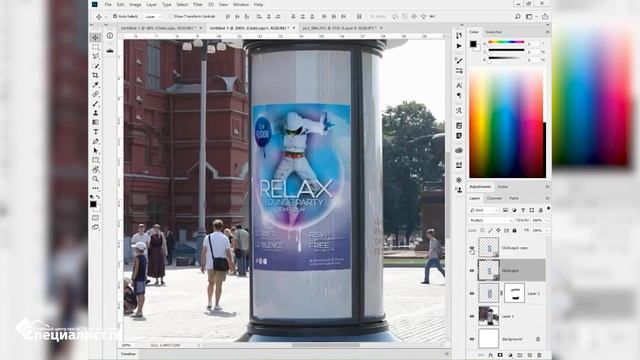The image size is (640, 360).
Task: Select the Zoom magnifier tool
Action: pyautogui.click(x=96, y=179)
